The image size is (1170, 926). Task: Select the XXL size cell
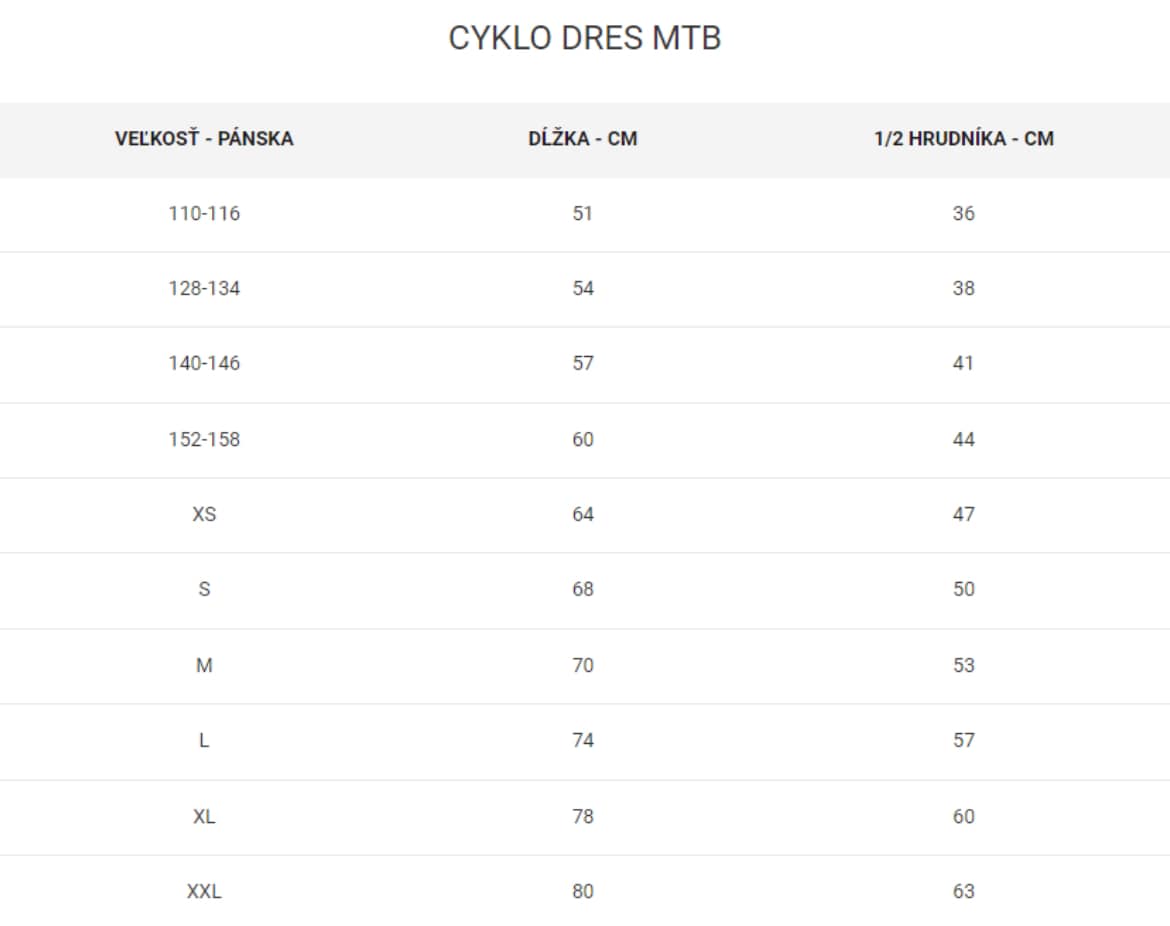(x=204, y=892)
